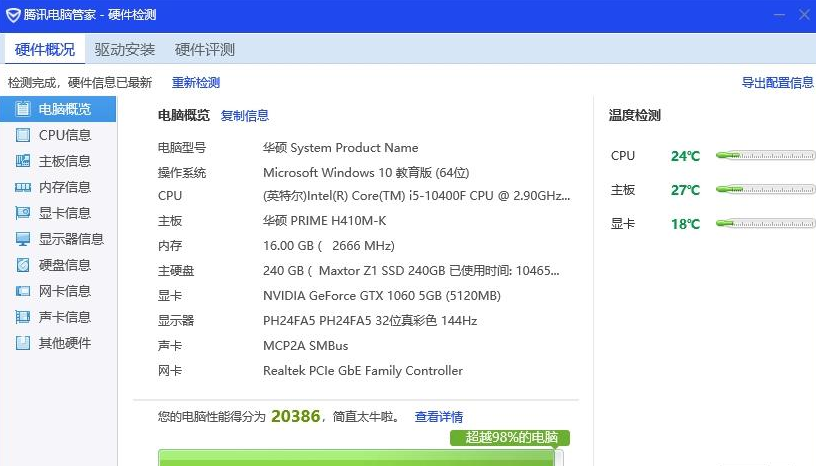Click the 重新检测 link

pyautogui.click(x=196, y=83)
